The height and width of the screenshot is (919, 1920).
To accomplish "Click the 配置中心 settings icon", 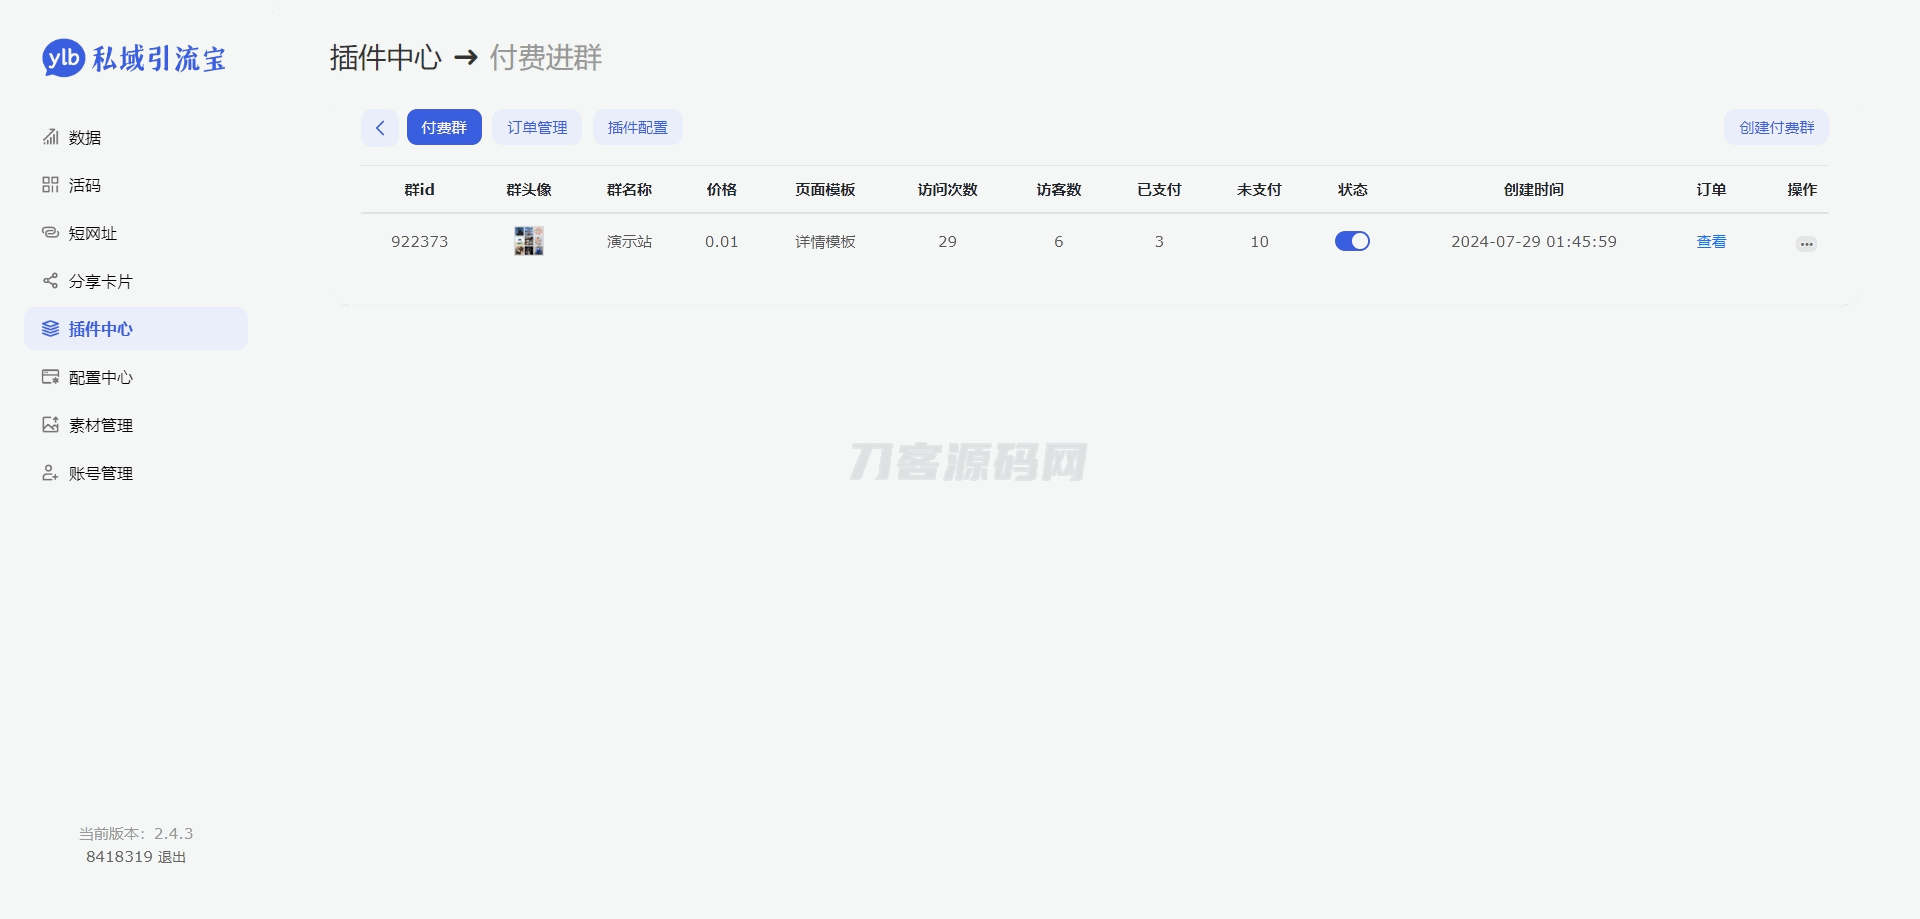I will pos(50,377).
